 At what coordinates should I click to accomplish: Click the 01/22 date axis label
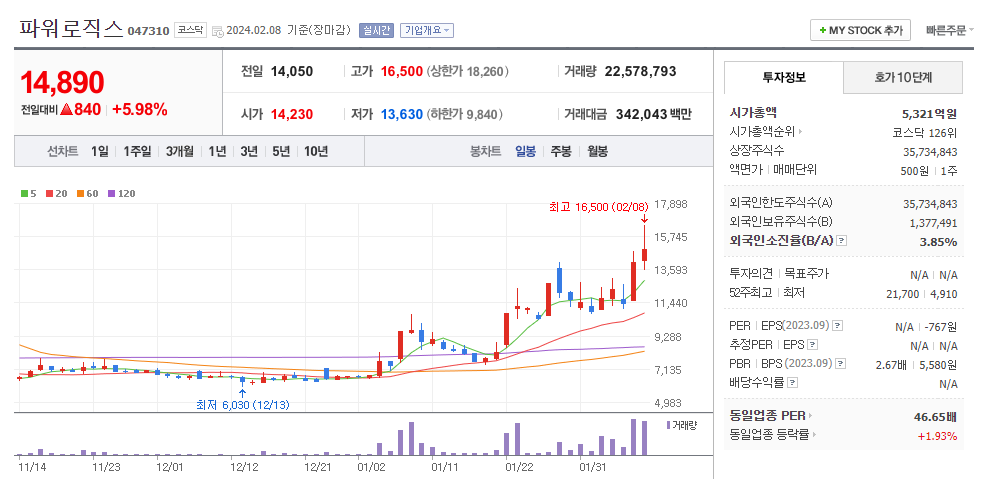[x=519, y=467]
